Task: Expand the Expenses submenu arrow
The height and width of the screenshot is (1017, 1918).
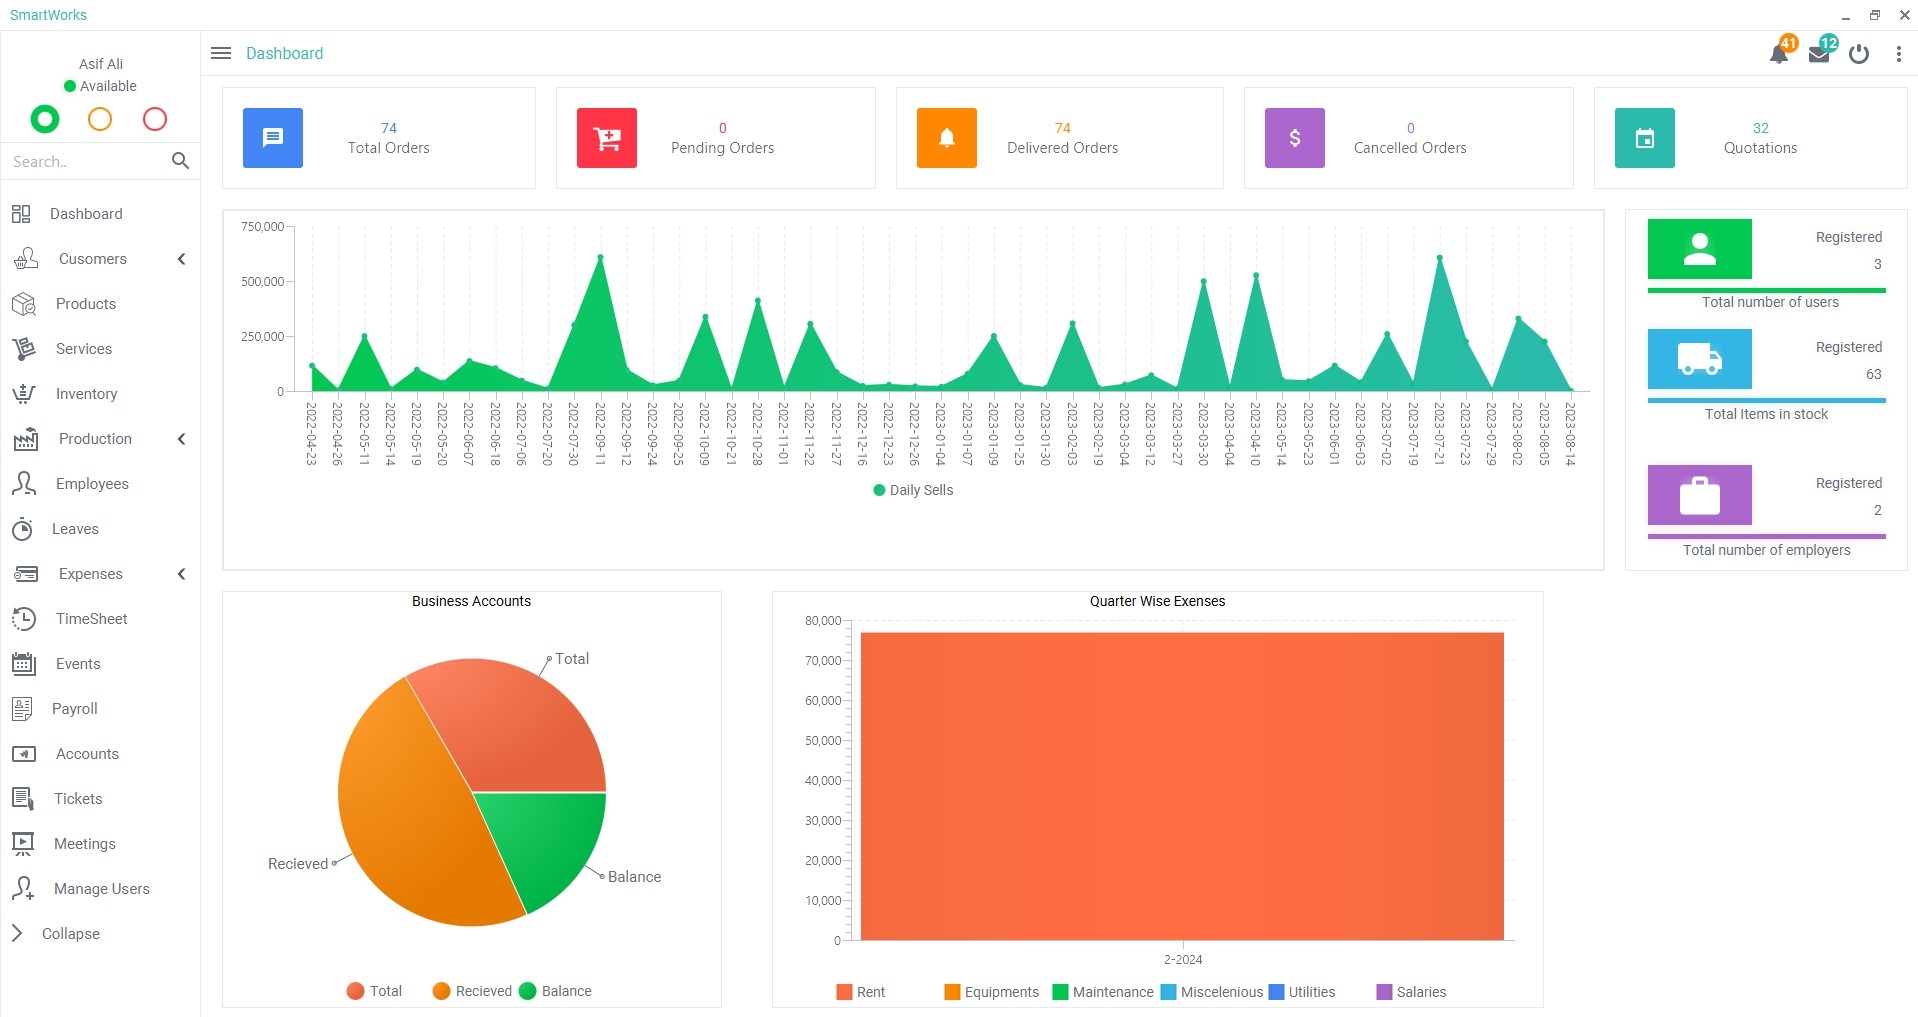Action: pos(181,574)
